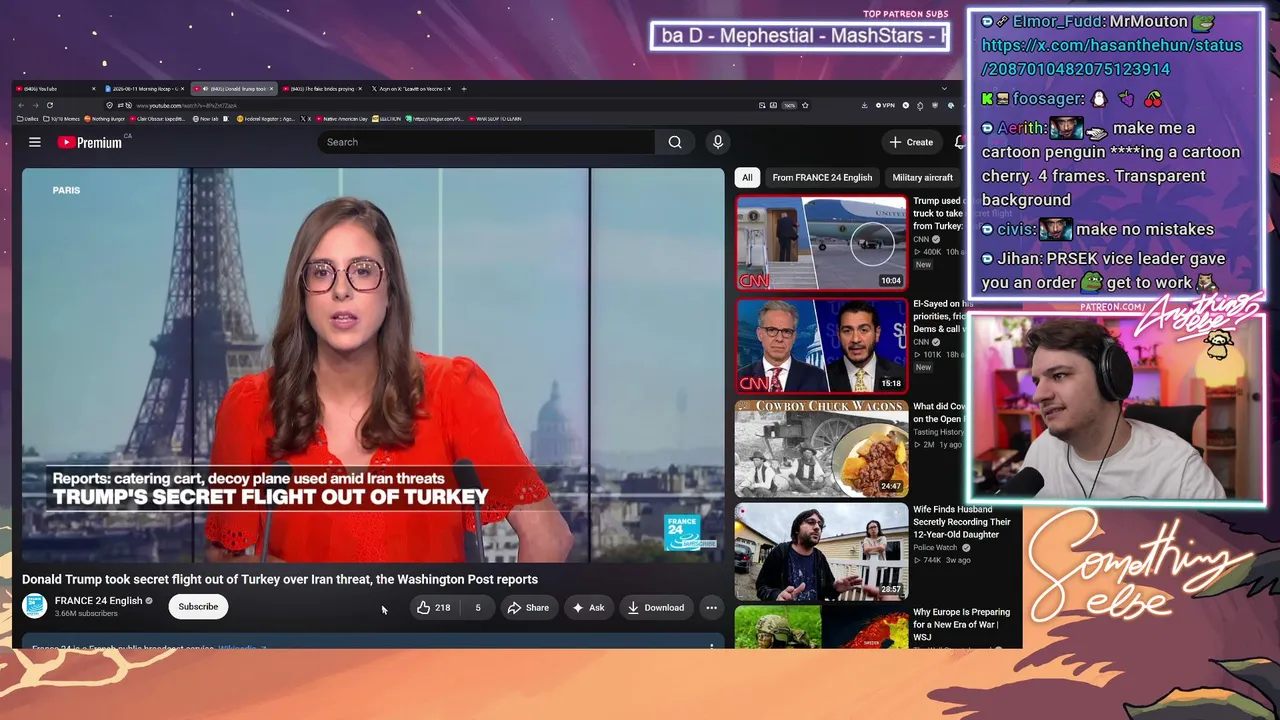
Task: Click the Ask button
Action: 588,607
